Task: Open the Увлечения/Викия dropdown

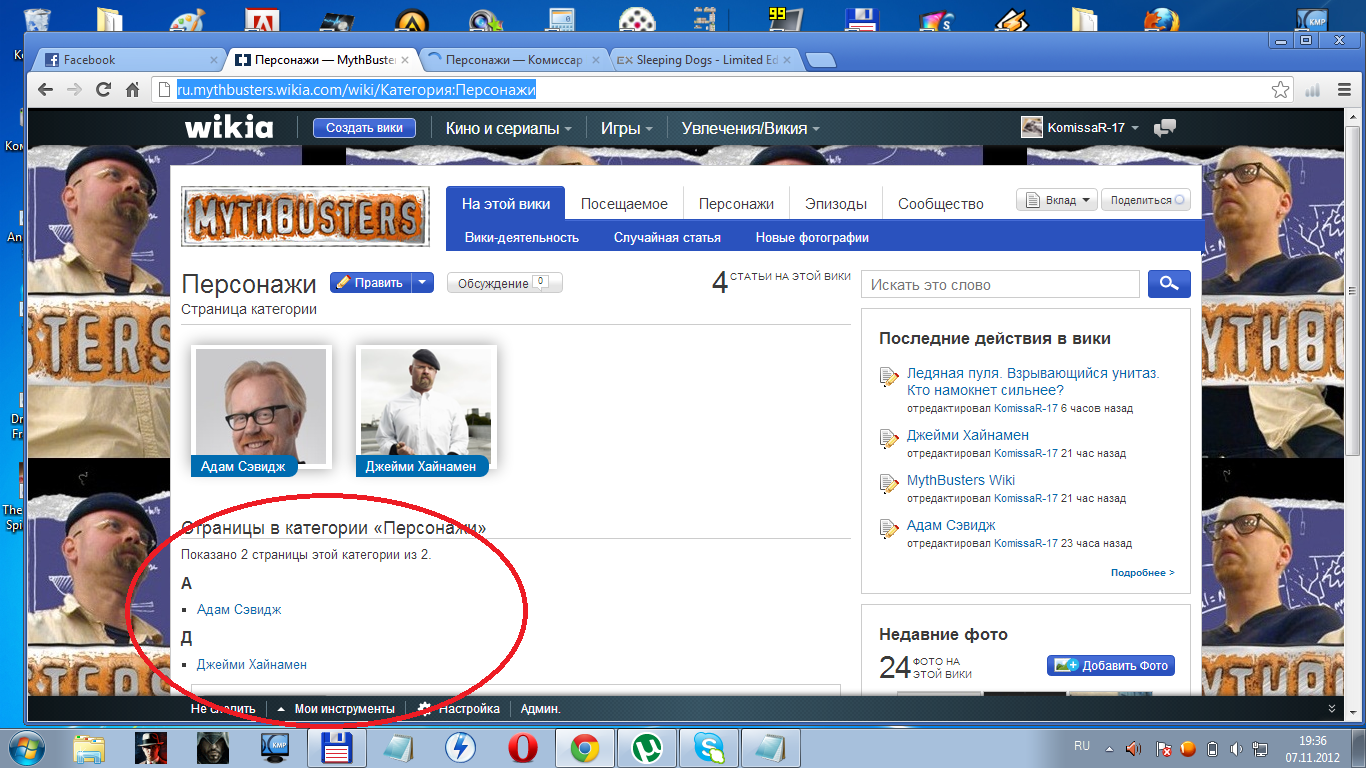Action: pos(750,128)
